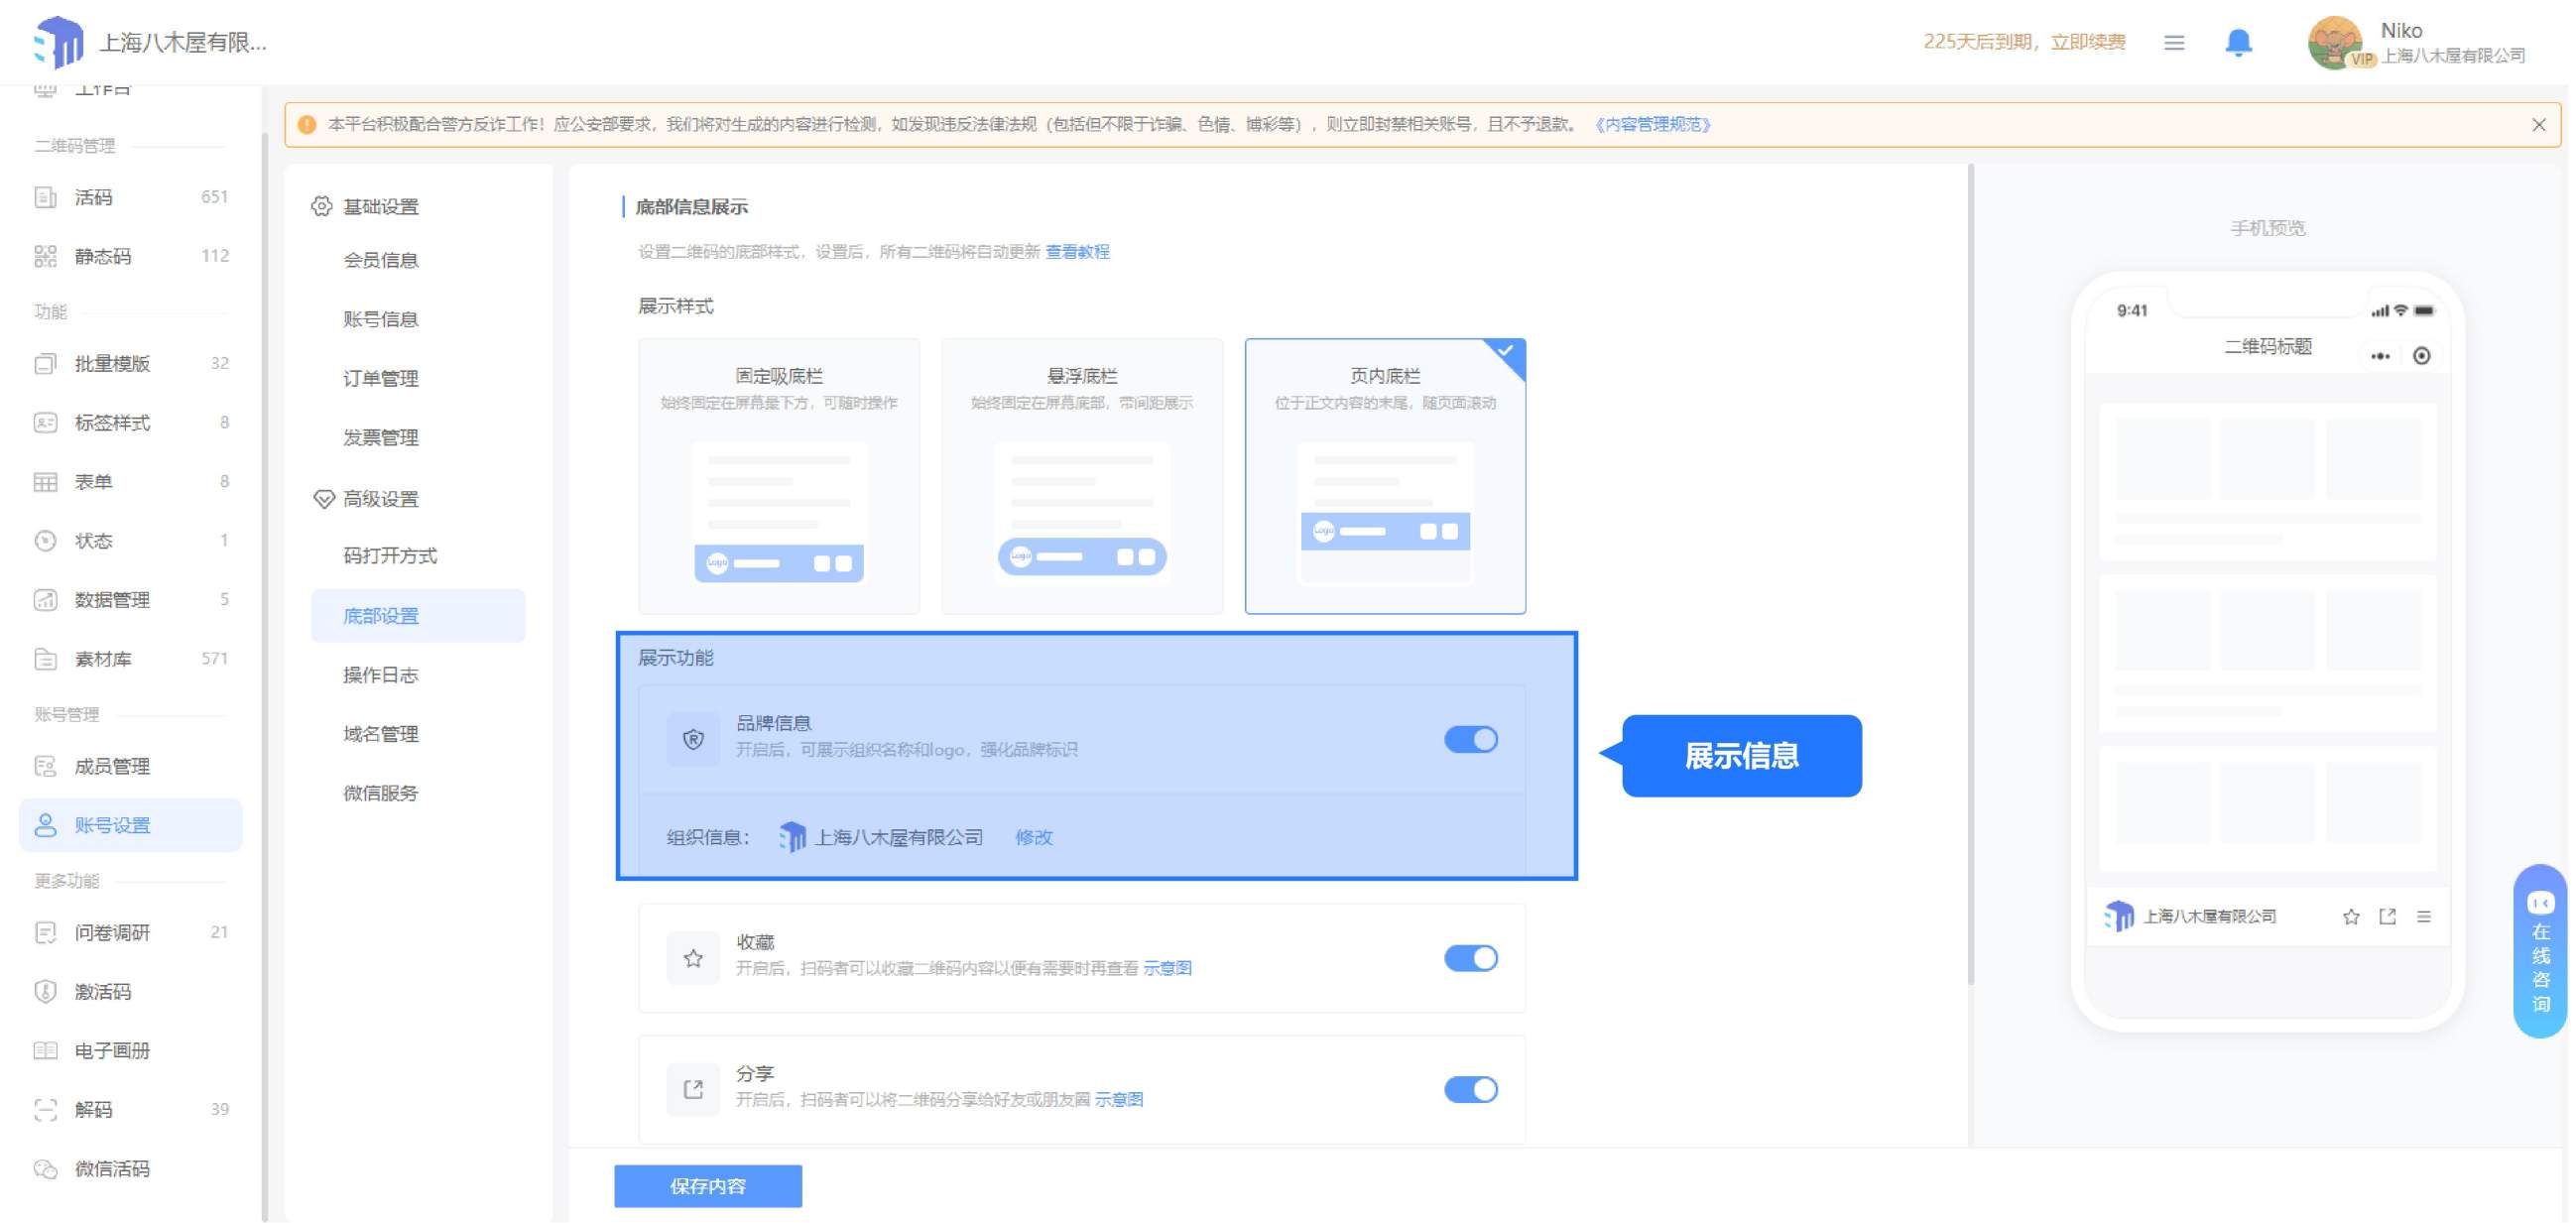The image size is (2576, 1223).
Task: Open the 活码 sidebar item
Action: tap(130, 197)
